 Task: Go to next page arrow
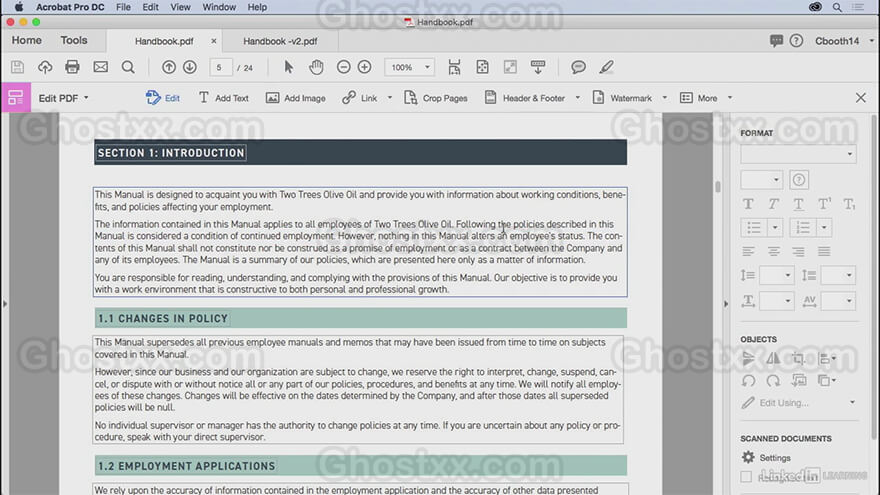pos(190,67)
